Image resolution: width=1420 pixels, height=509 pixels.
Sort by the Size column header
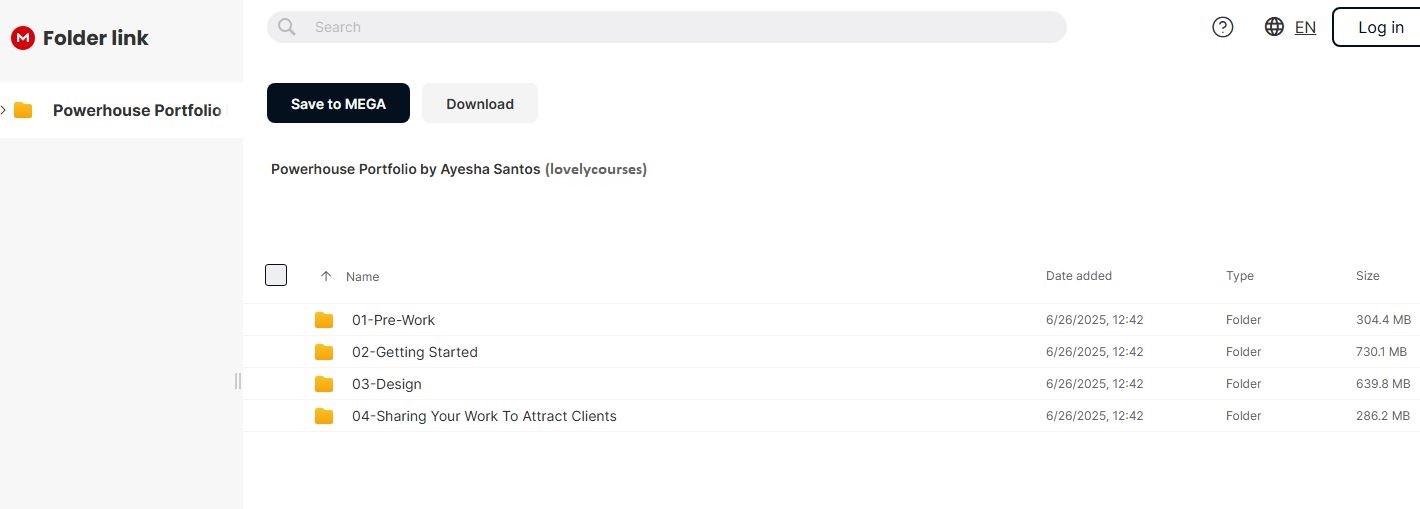(x=1367, y=276)
